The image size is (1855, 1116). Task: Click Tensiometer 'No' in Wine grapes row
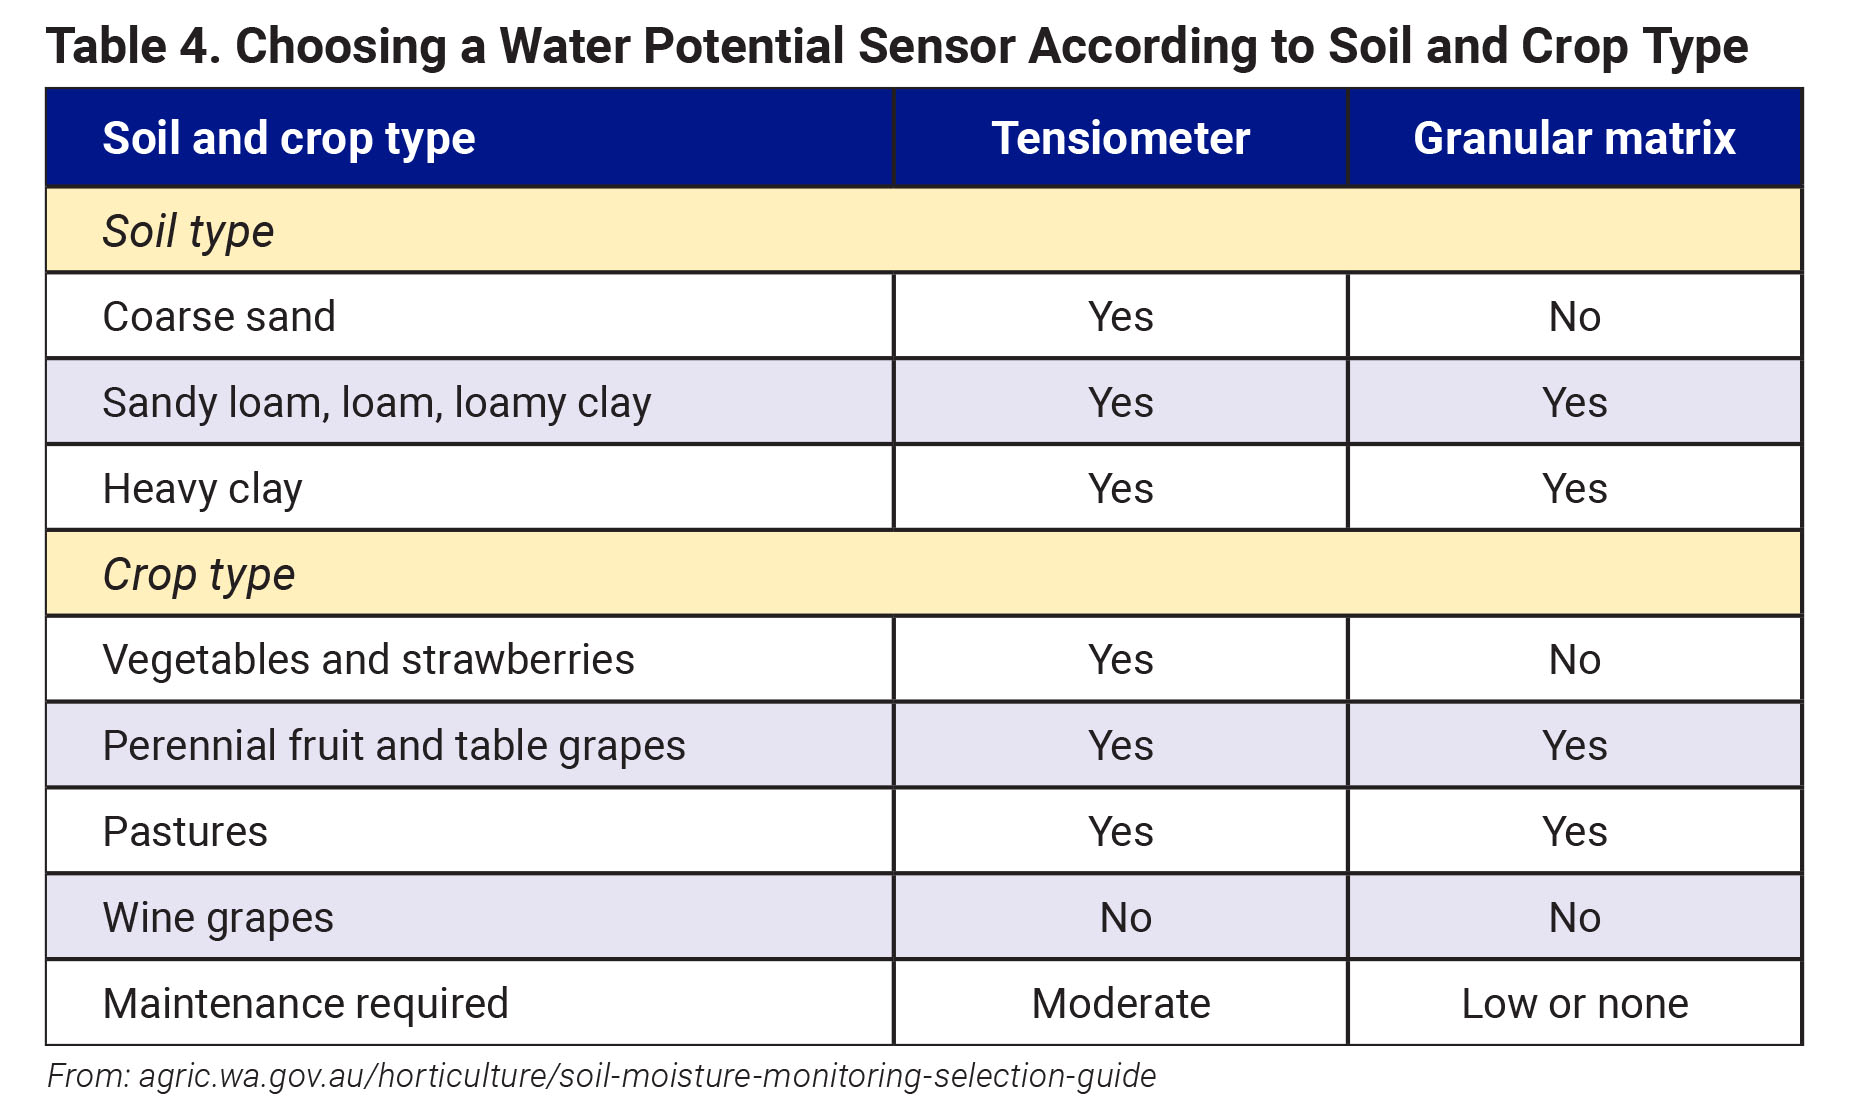point(1125,918)
